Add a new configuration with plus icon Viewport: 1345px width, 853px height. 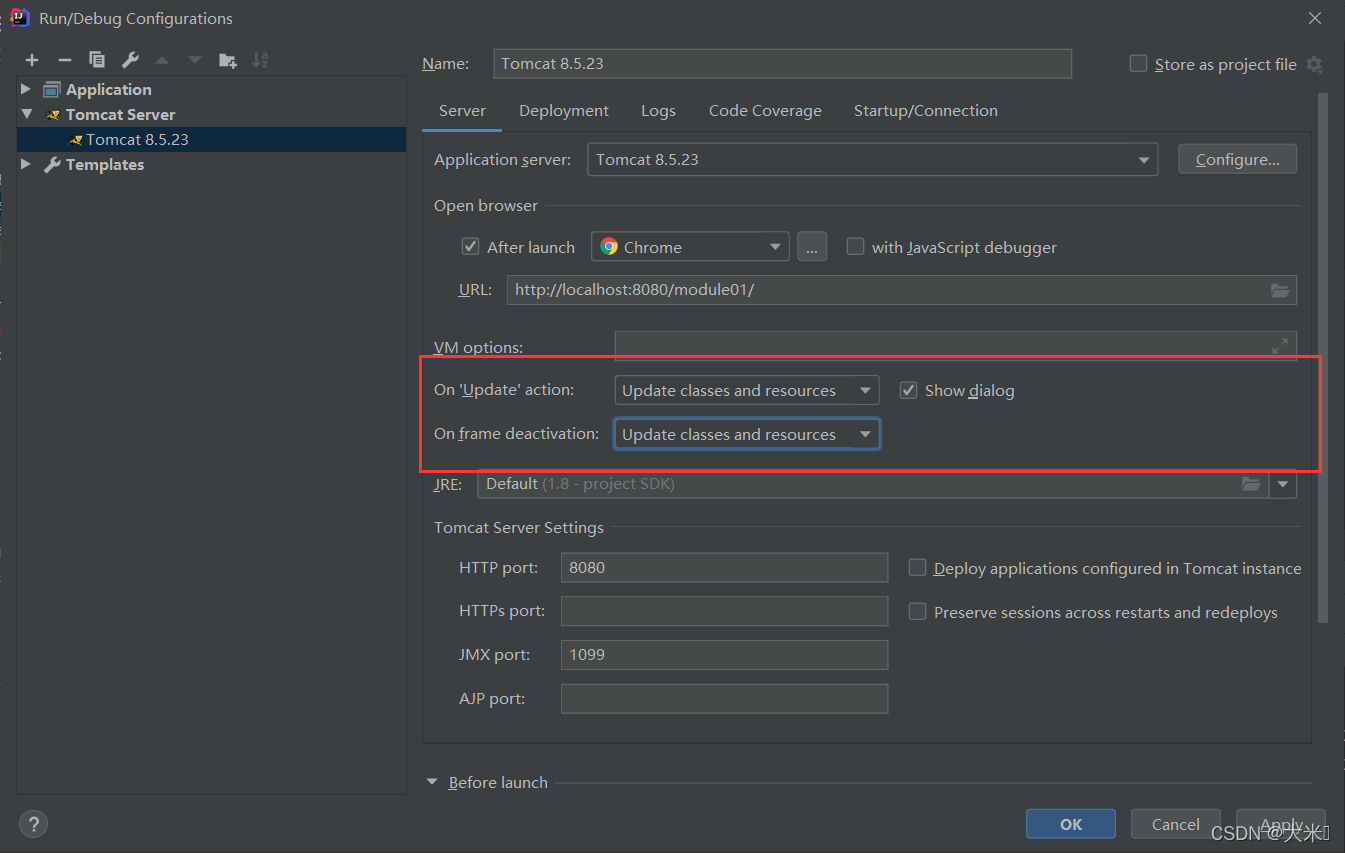pos(32,61)
